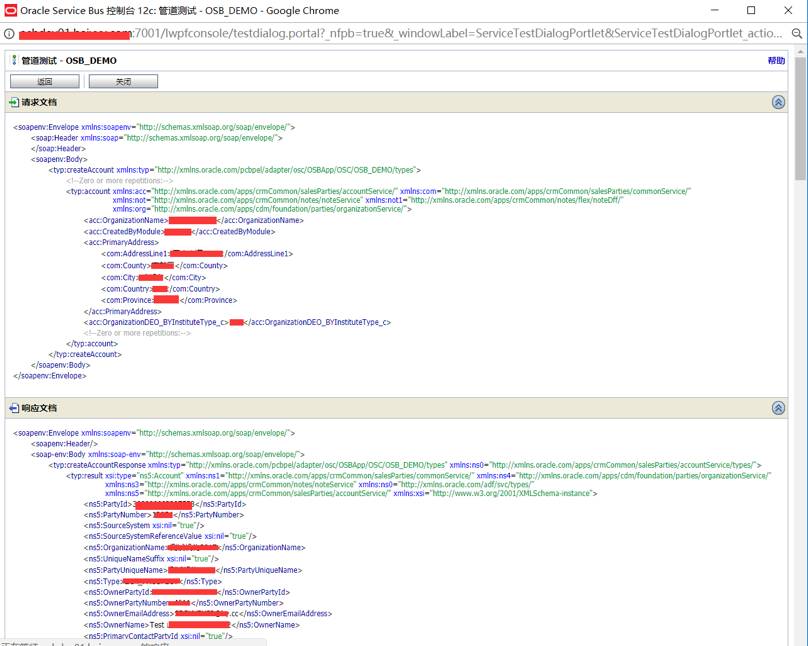Screen dimensions: 808x646
Task: Click the com:AddressLine1 element line
Action: tap(197, 253)
